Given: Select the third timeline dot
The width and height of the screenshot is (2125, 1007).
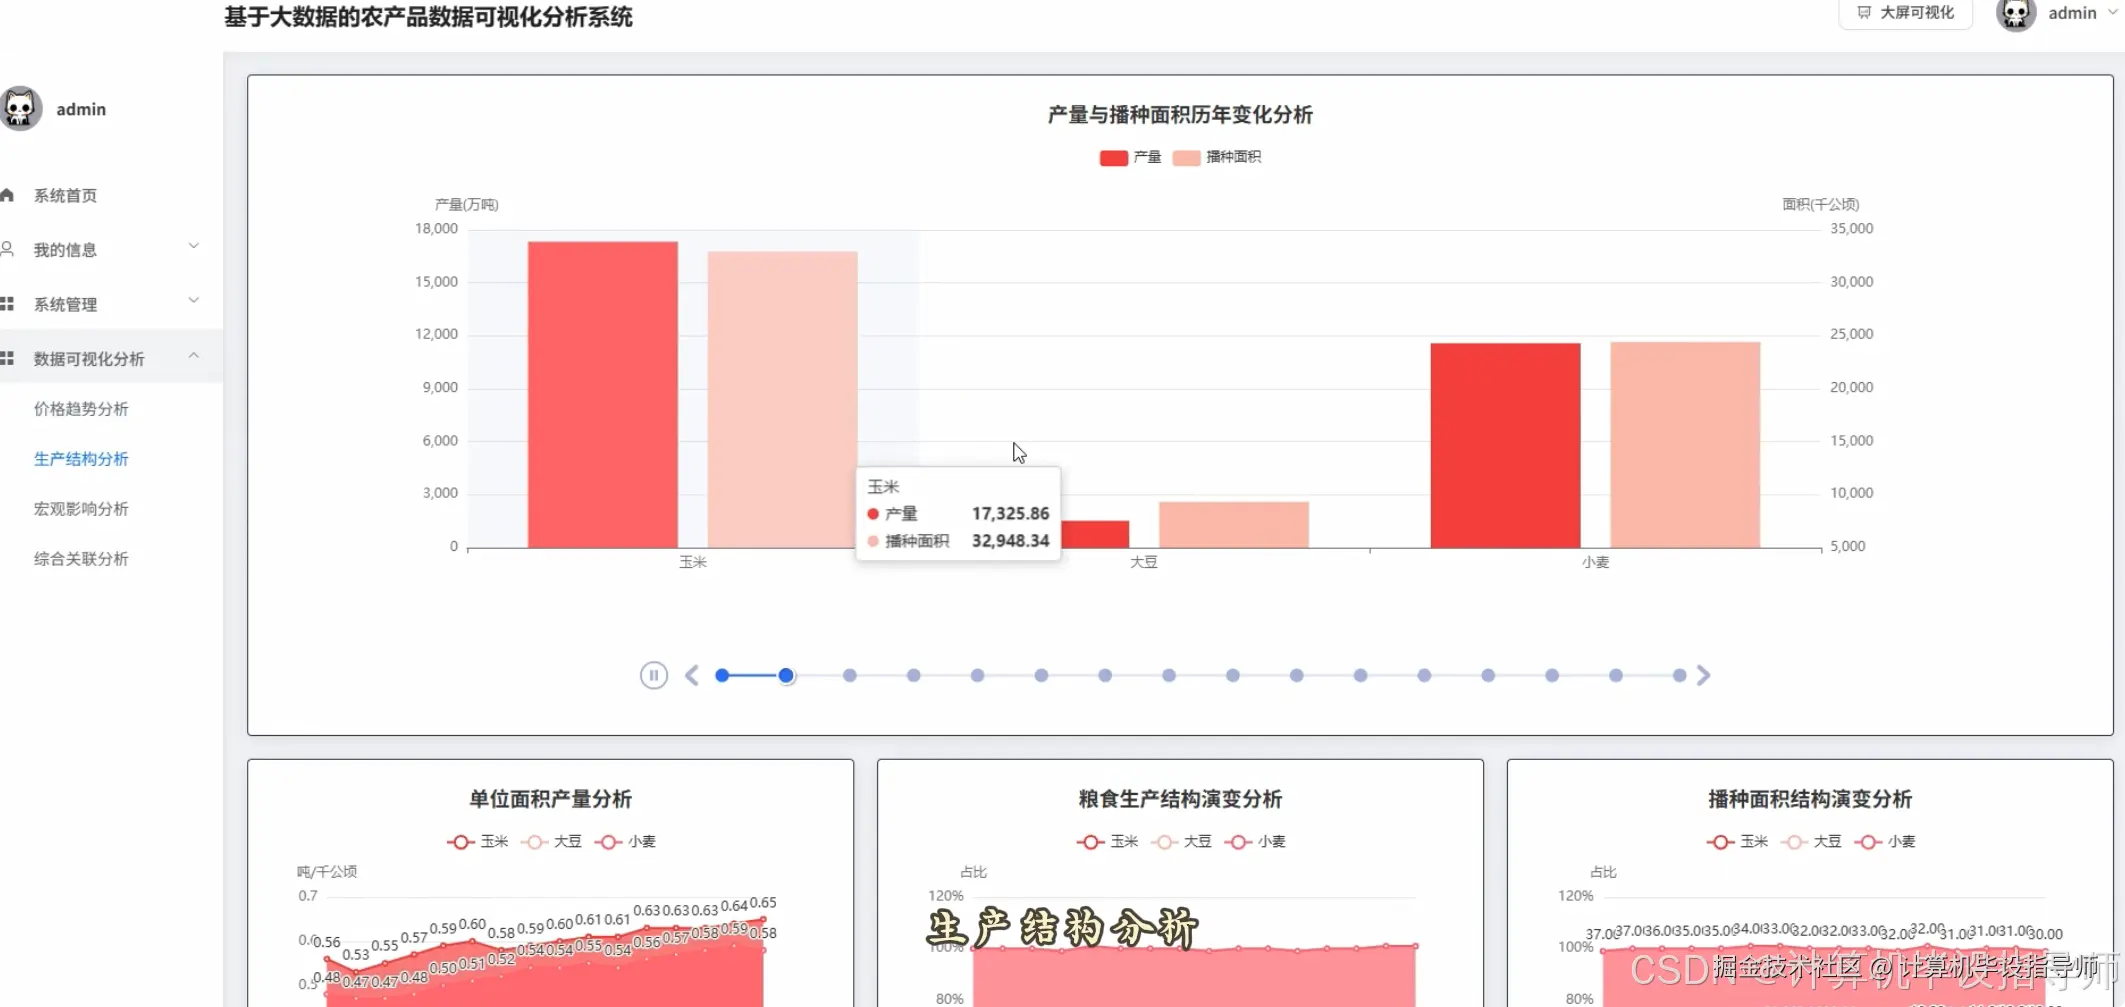Looking at the screenshot, I should pyautogui.click(x=850, y=676).
